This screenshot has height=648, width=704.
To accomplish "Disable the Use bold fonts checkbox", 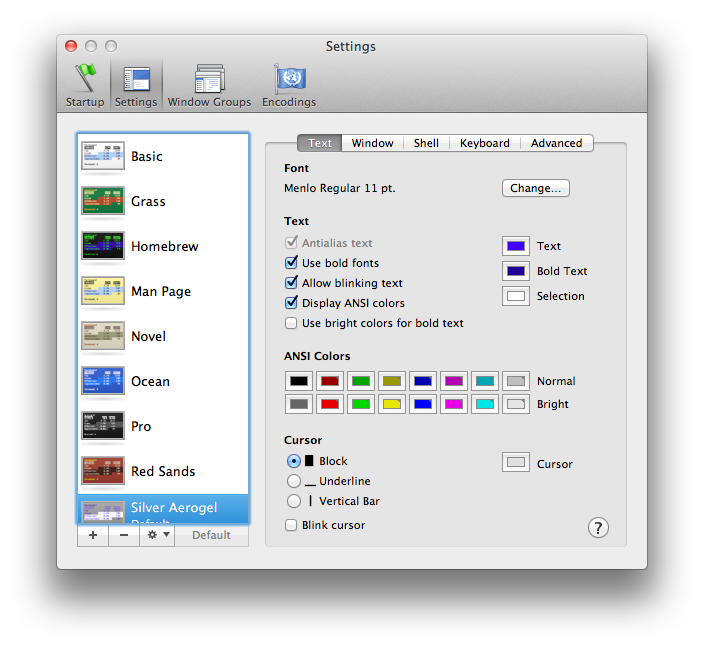I will coord(292,263).
